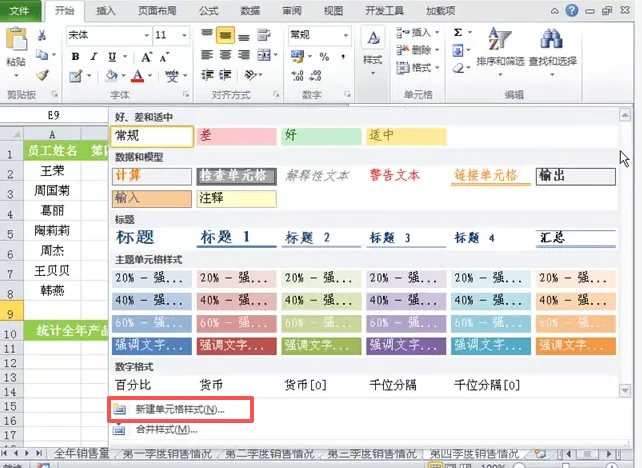Increase font size with large A icon

146,57
